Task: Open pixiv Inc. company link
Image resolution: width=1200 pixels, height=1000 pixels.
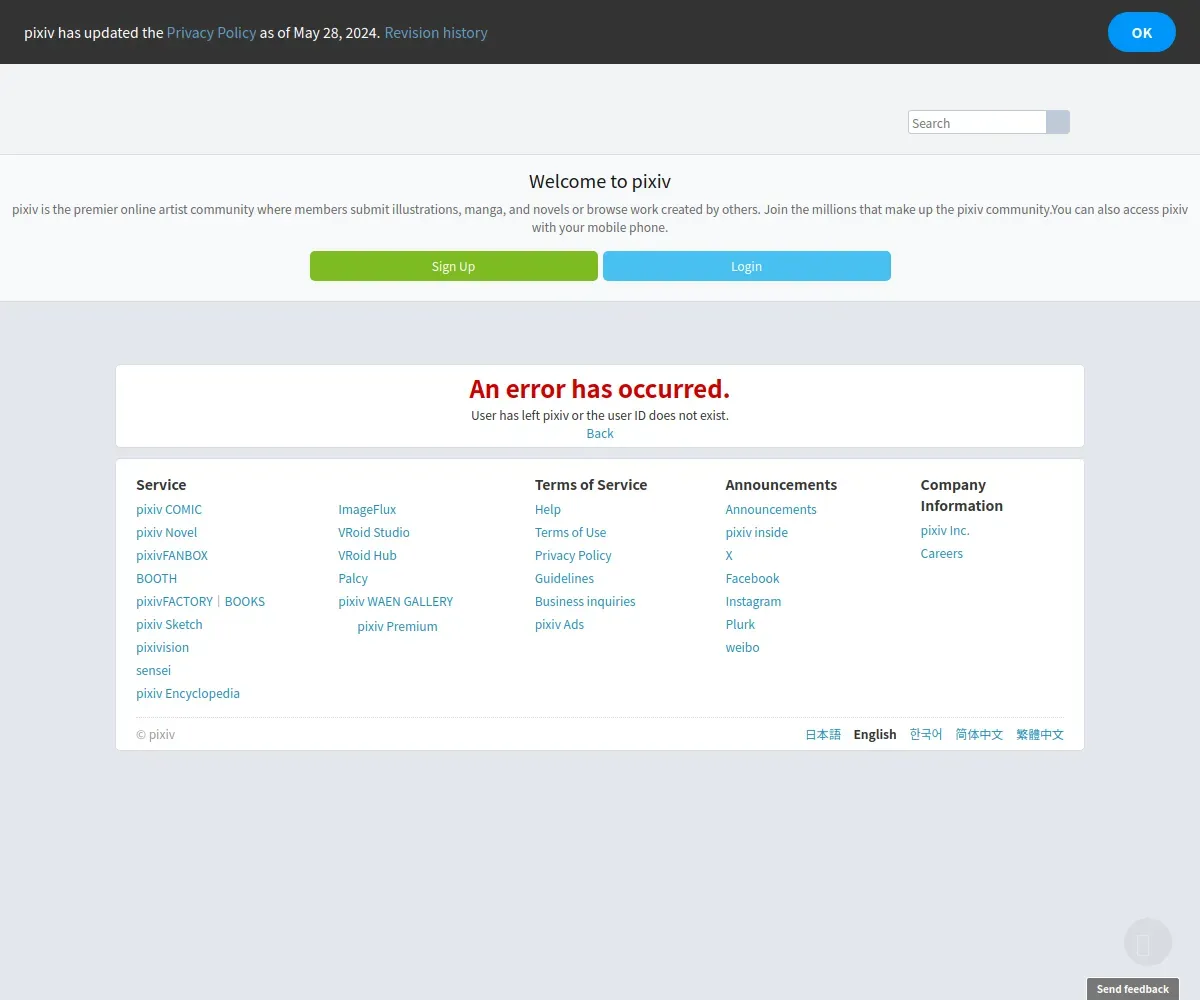Action: click(x=945, y=530)
